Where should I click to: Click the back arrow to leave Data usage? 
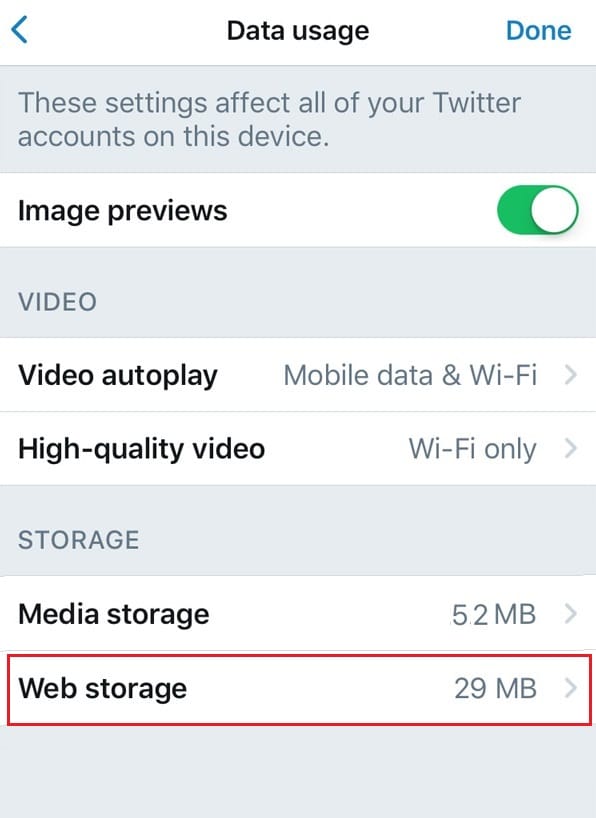click(x=22, y=30)
